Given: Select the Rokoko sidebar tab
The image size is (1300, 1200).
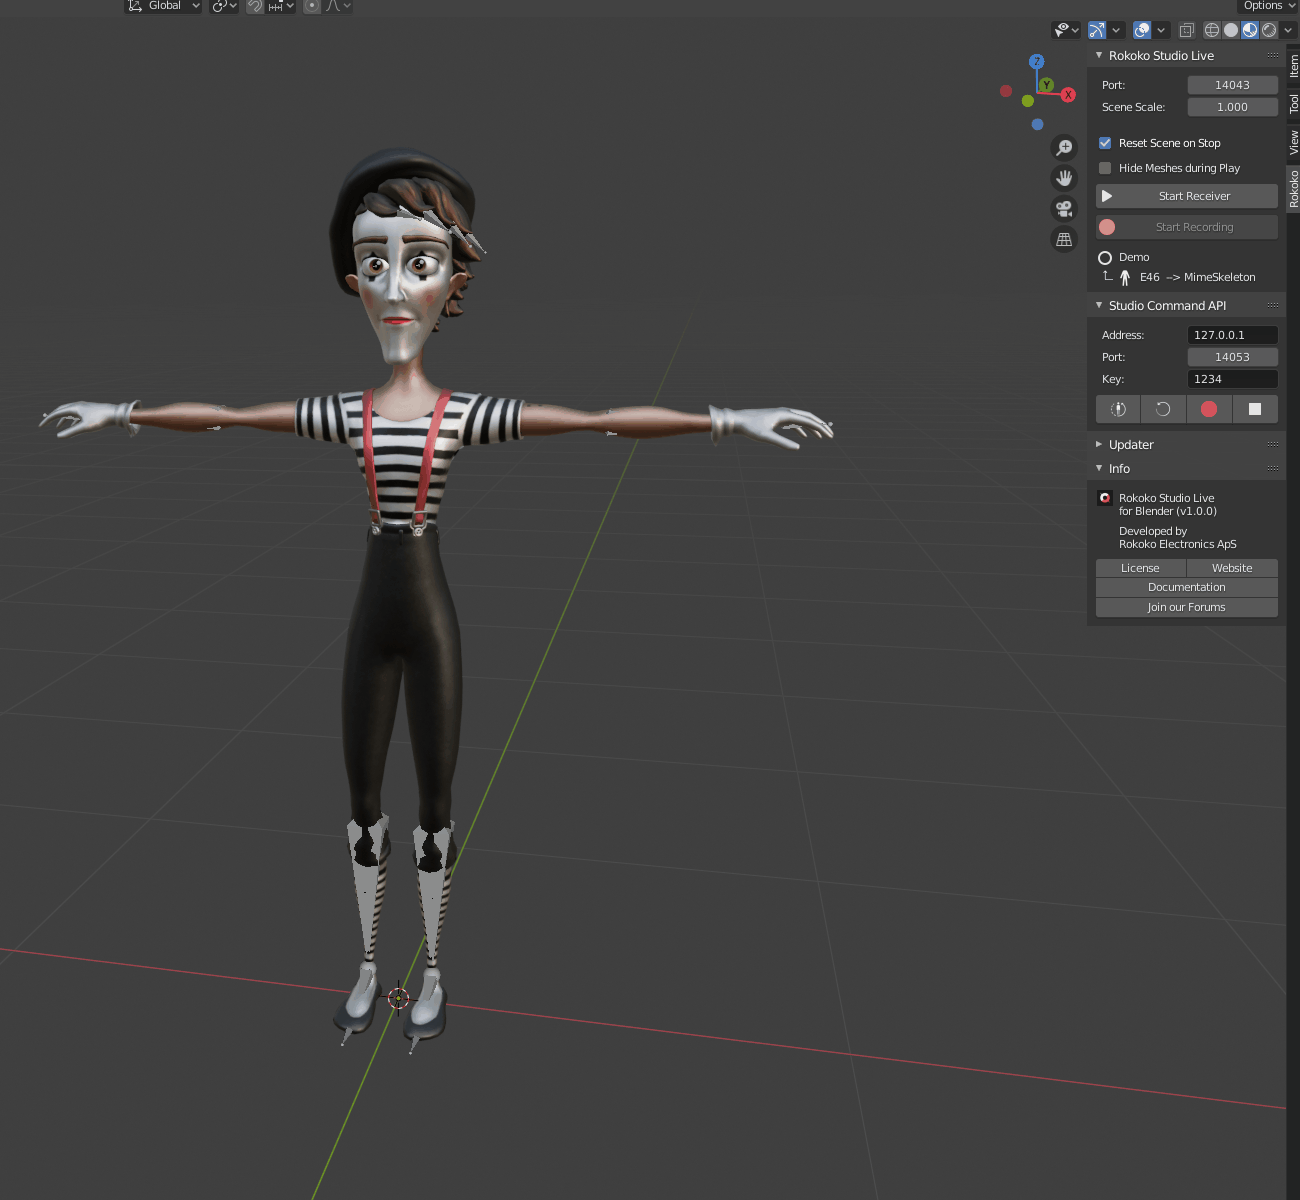Looking at the screenshot, I should point(1293,188).
